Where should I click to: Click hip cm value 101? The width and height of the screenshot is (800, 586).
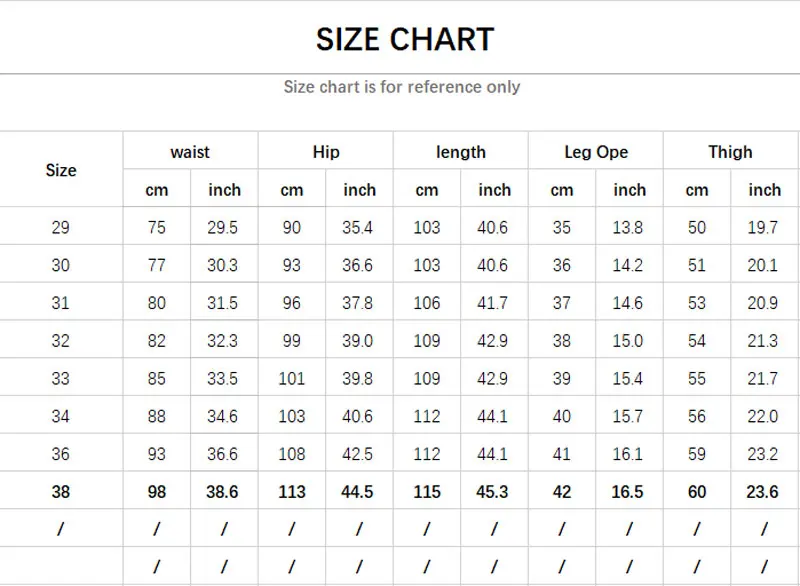pos(292,379)
